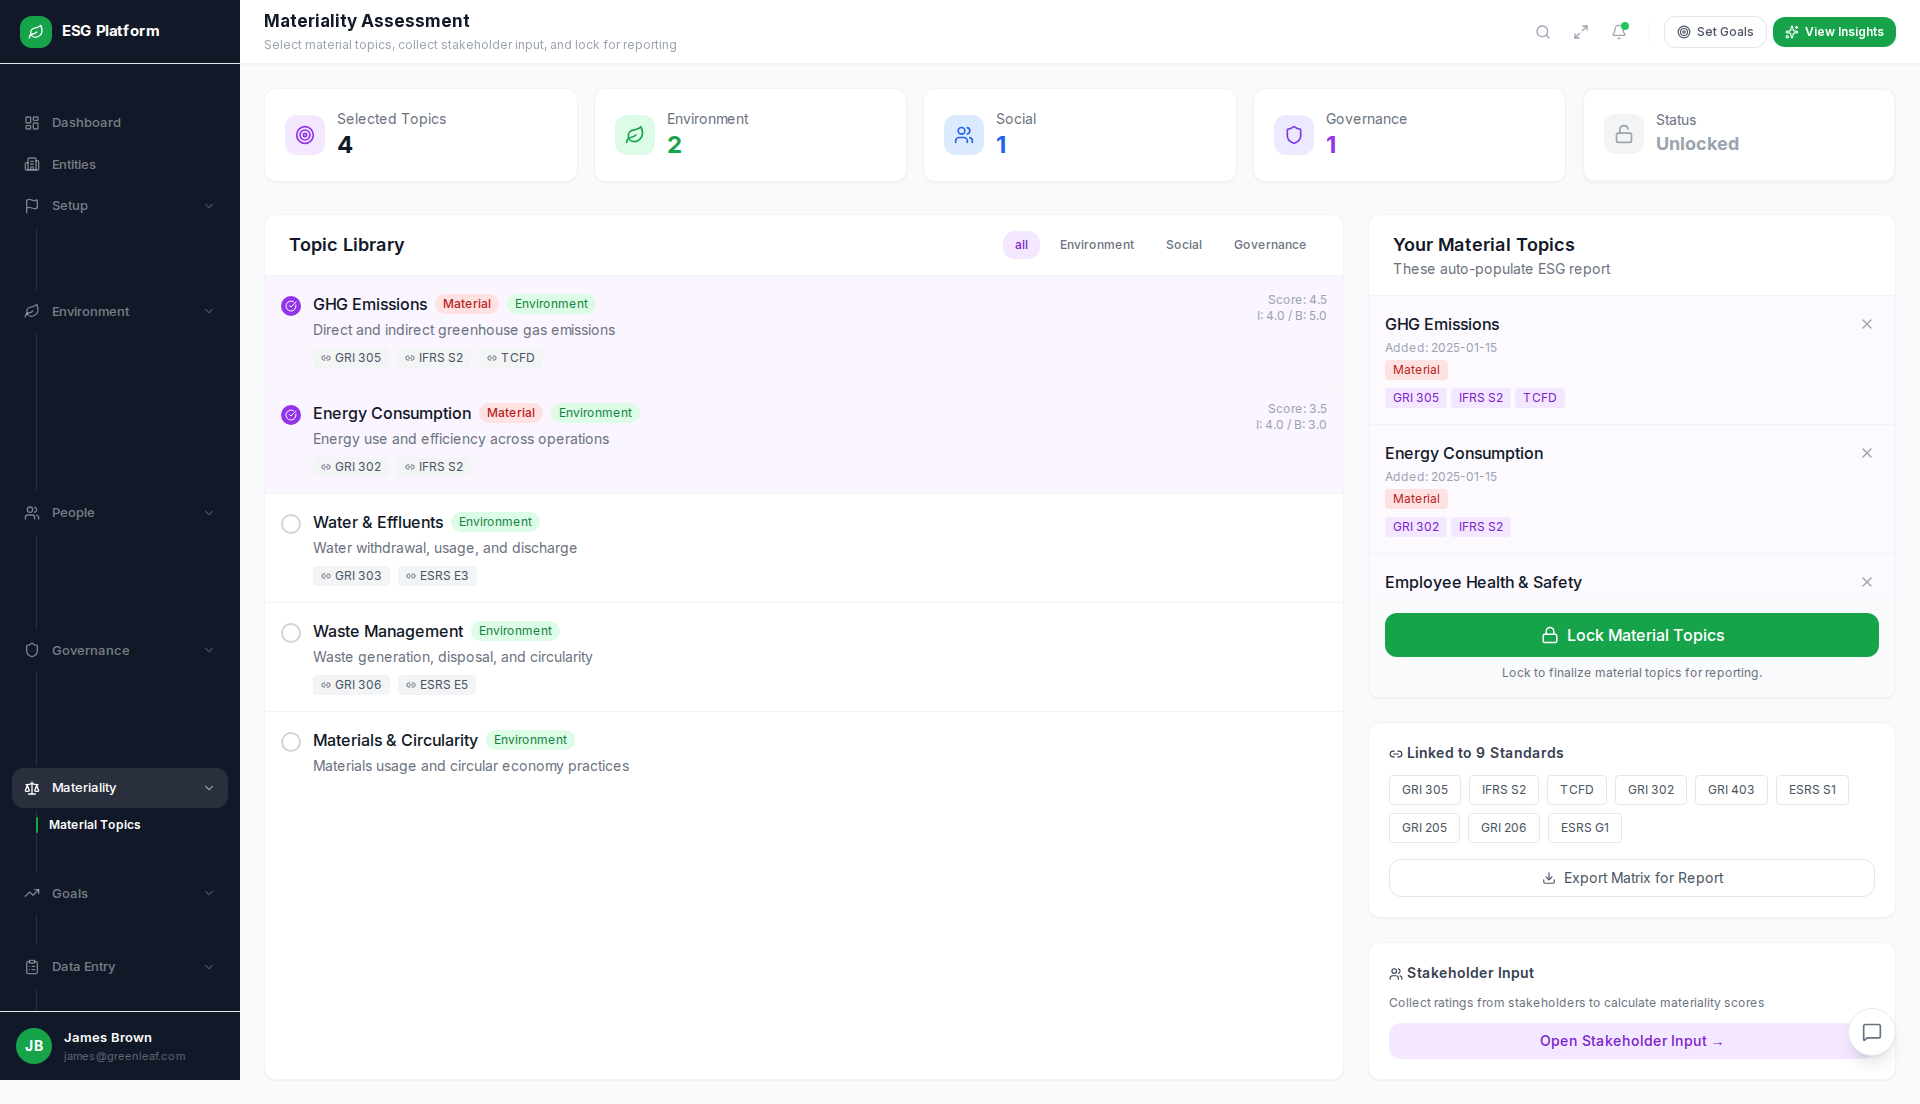
Task: Click the fullscreen expand icon
Action: [x=1581, y=32]
